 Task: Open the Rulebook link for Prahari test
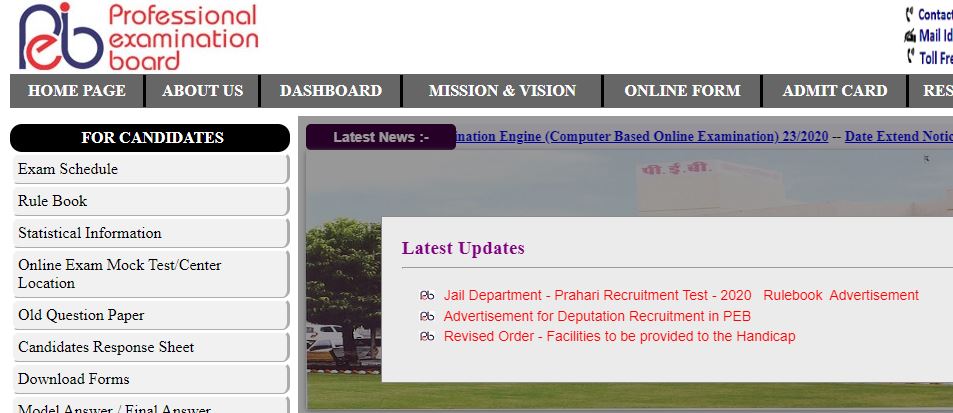pyautogui.click(x=793, y=296)
